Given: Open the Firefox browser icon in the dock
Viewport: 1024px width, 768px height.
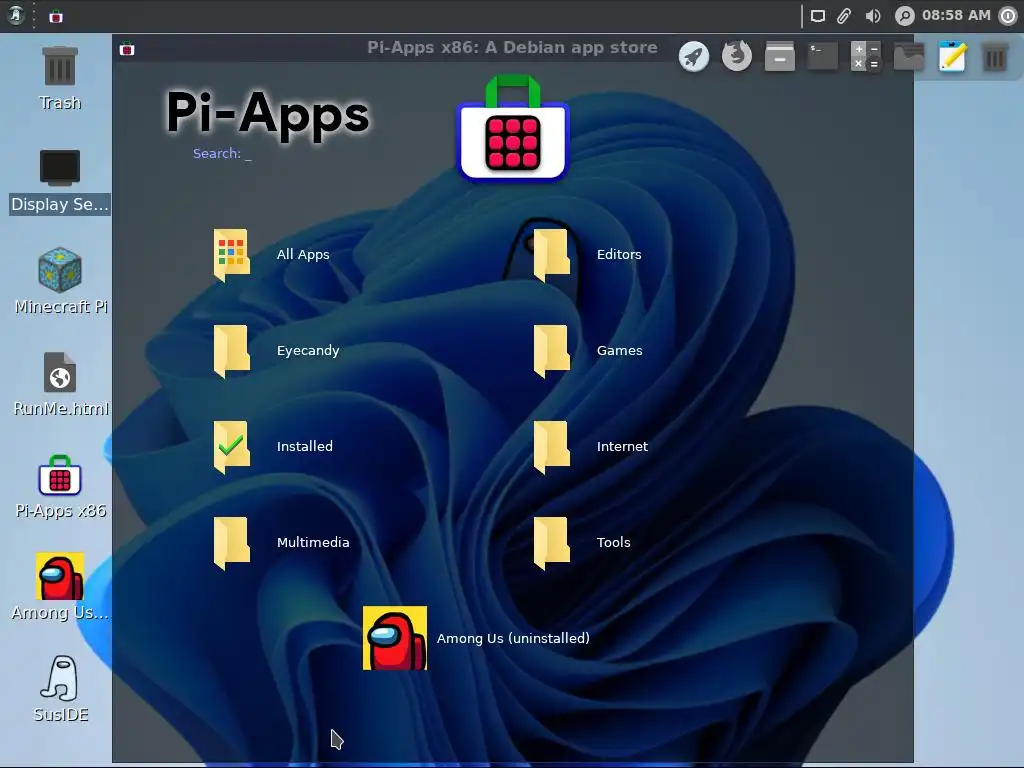Looking at the screenshot, I should (x=737, y=56).
